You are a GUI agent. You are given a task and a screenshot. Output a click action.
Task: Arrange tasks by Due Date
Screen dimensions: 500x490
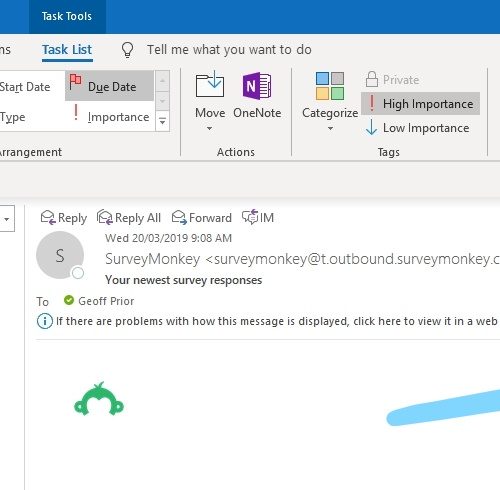click(110, 86)
